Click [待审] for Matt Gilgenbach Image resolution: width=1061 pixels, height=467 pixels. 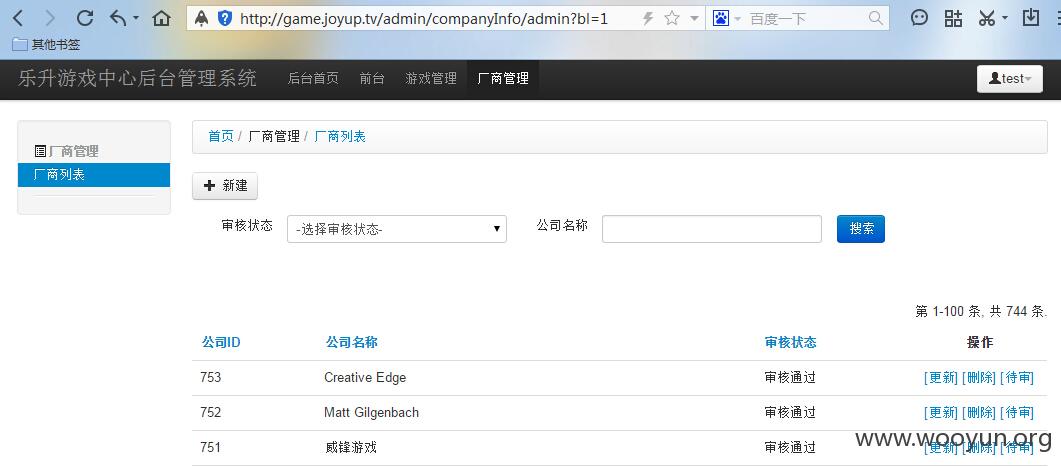coord(1017,412)
